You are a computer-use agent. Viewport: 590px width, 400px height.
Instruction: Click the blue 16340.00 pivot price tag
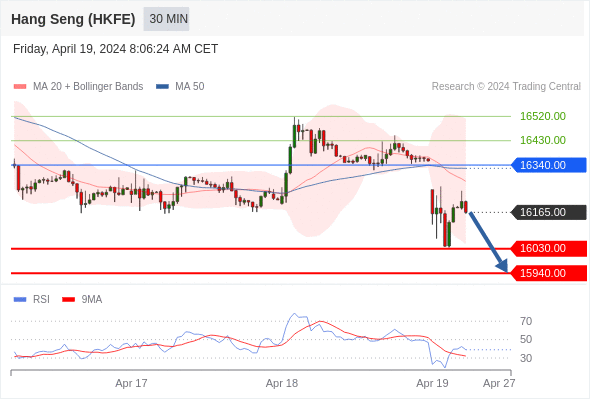coord(549,165)
